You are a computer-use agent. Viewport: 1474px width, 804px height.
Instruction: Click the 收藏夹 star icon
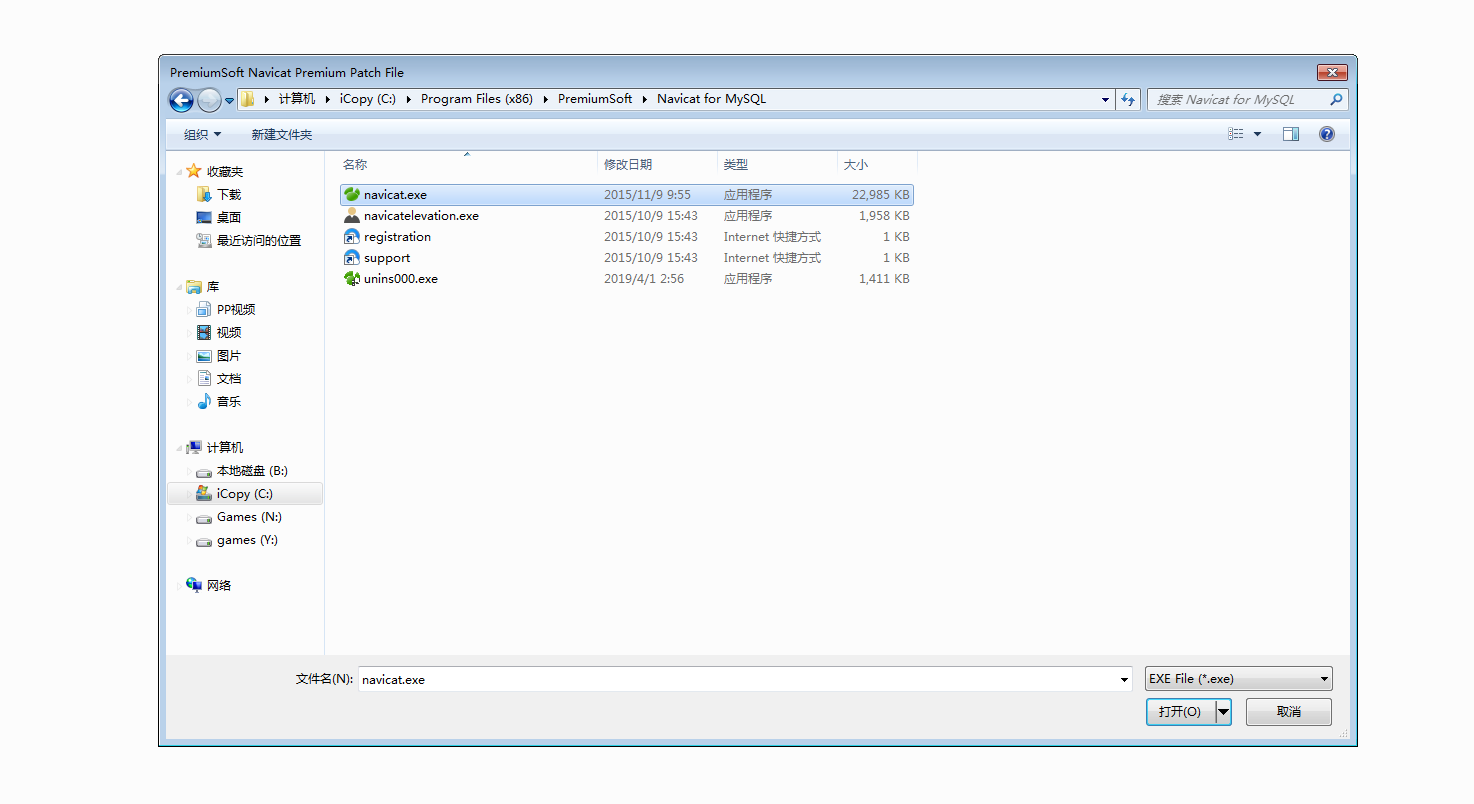point(194,171)
